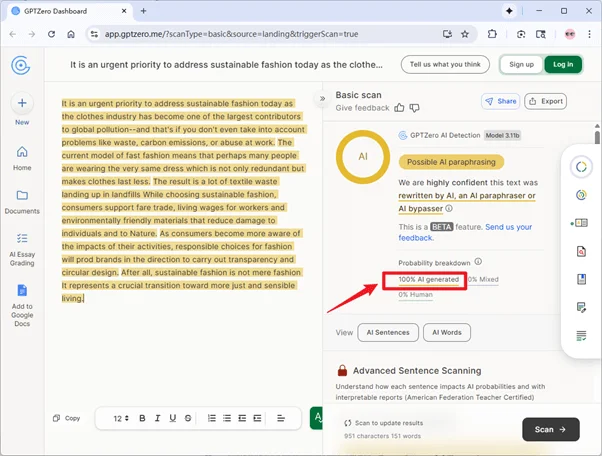Toggle strikethrough formatting in editor toolbar

pyautogui.click(x=186, y=418)
